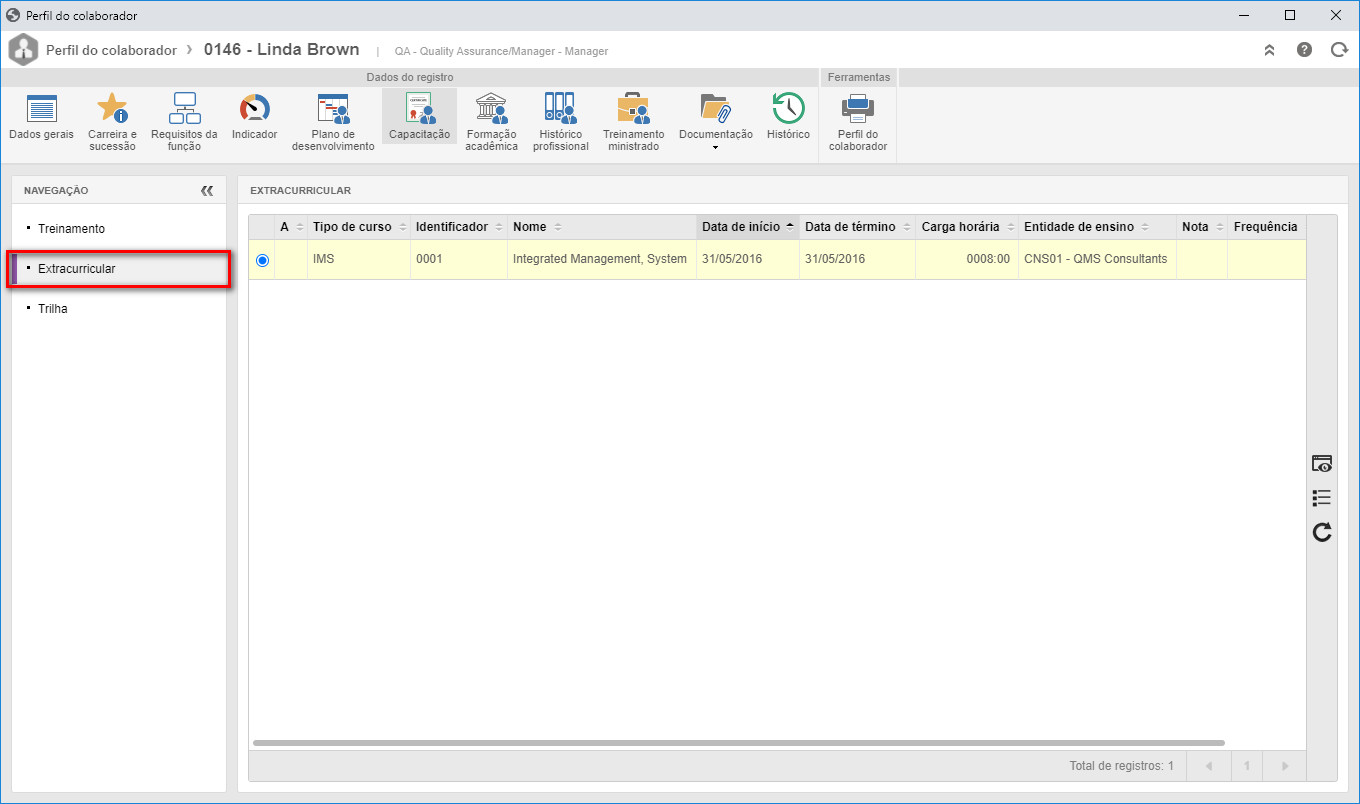Sort by Carga horária column

pyautogui.click(x=967, y=227)
